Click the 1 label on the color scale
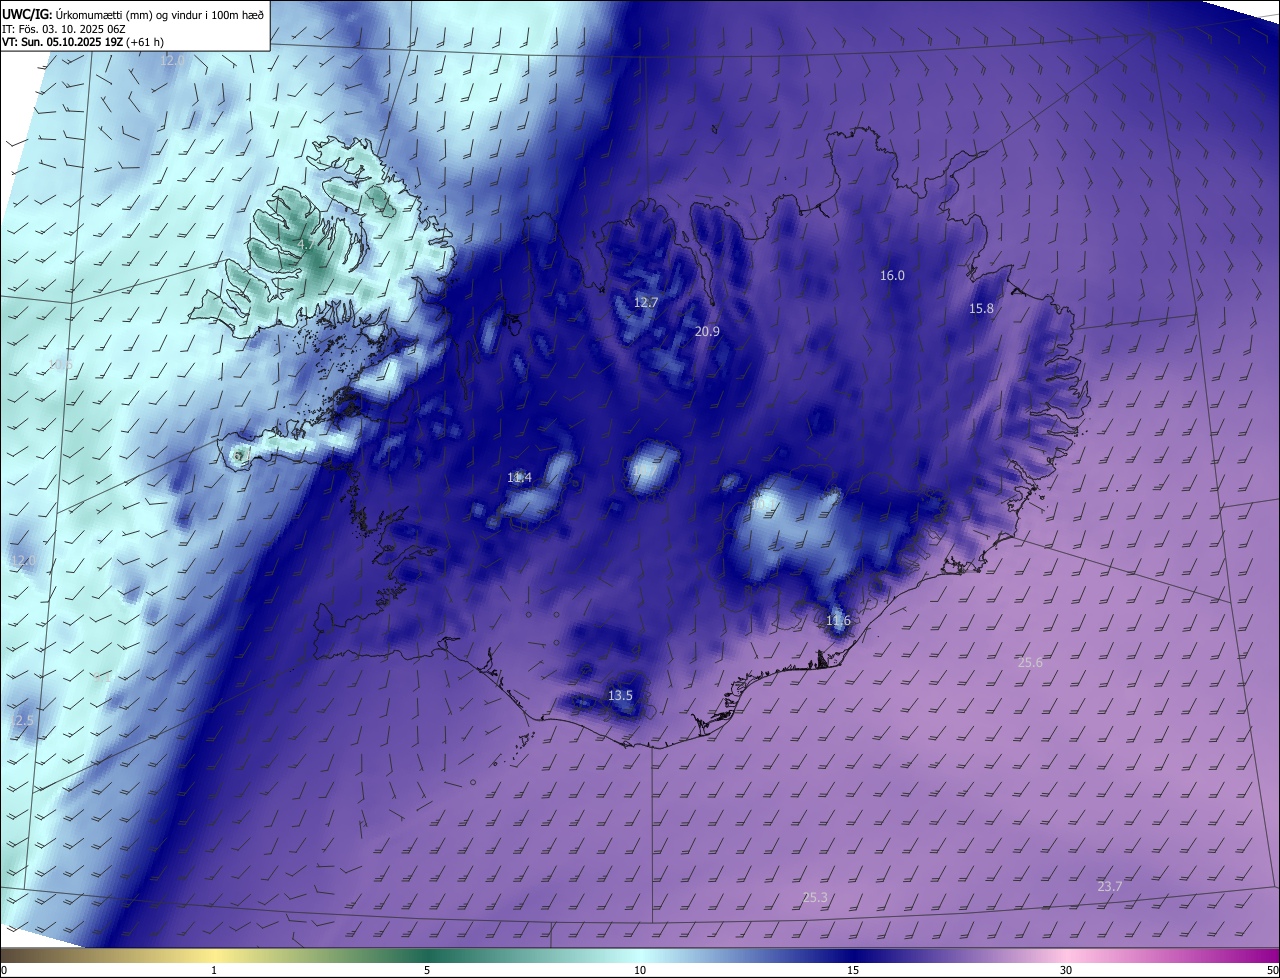This screenshot has height=978, width=1280. [214, 970]
